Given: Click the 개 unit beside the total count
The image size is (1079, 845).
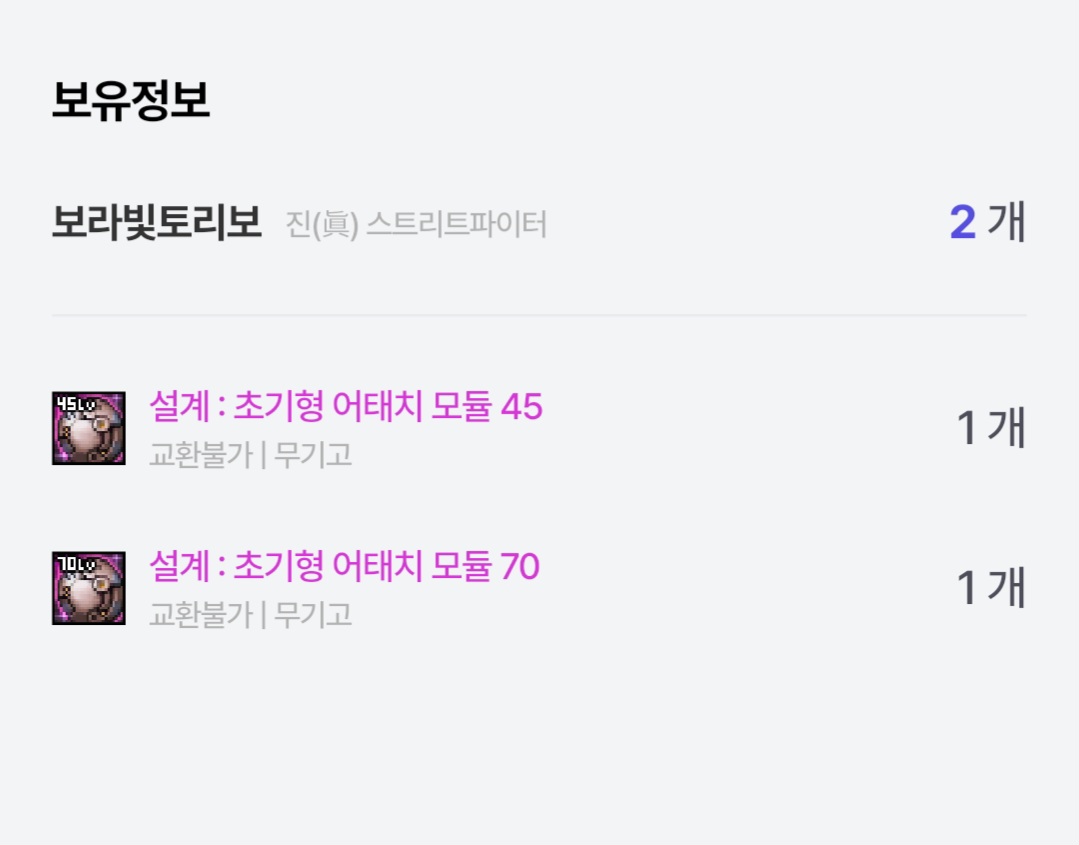Looking at the screenshot, I should click(1006, 222).
